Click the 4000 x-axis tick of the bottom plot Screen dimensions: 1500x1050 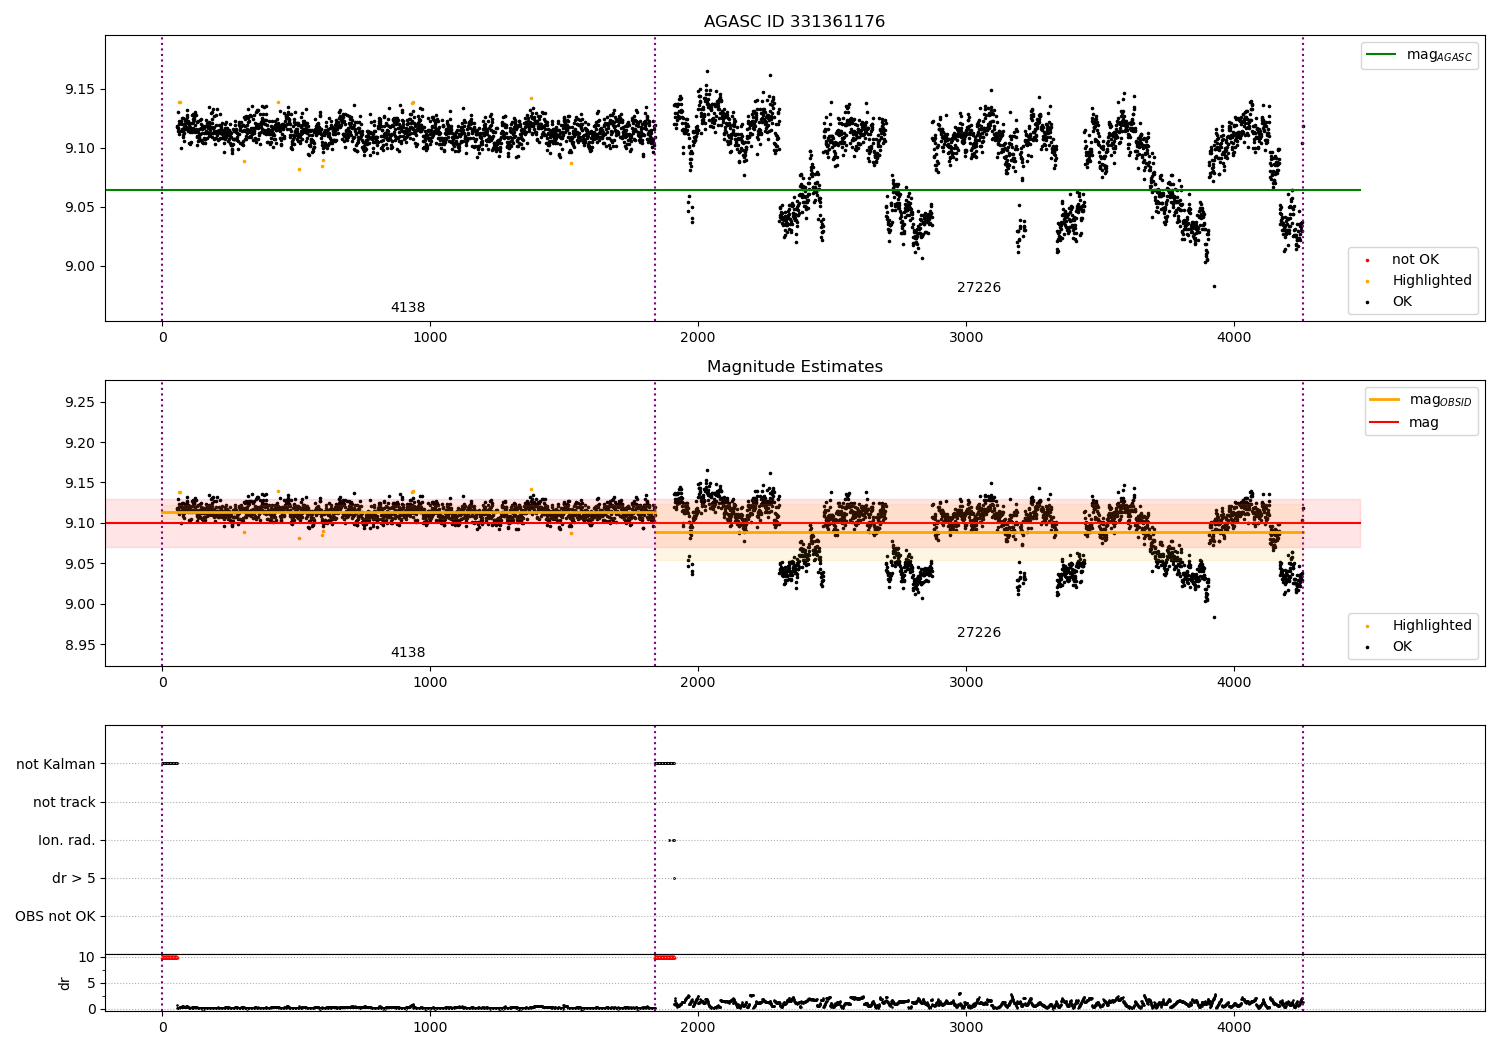pyautogui.click(x=1234, y=1028)
